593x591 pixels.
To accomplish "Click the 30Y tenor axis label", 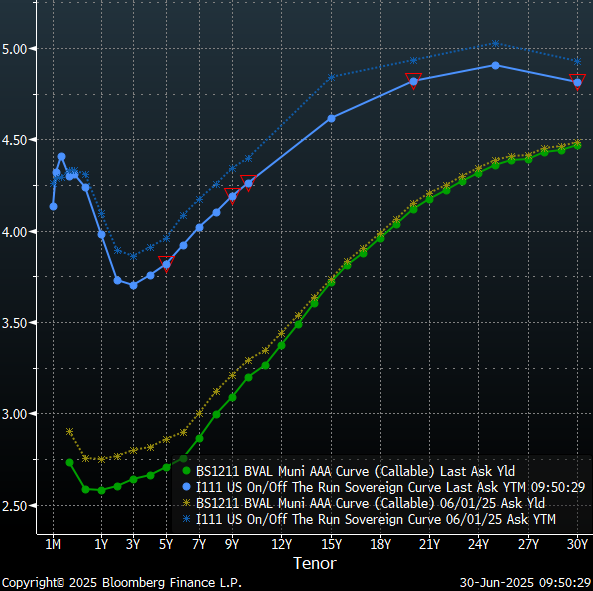I will [x=577, y=544].
